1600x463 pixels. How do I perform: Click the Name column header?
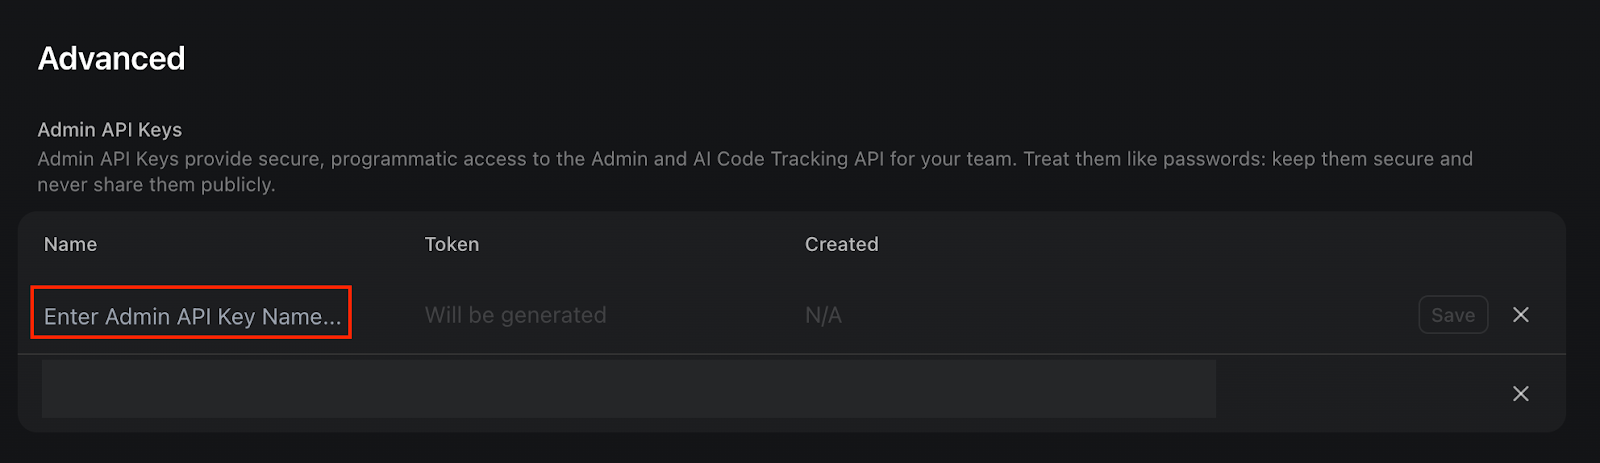pyautogui.click(x=70, y=244)
